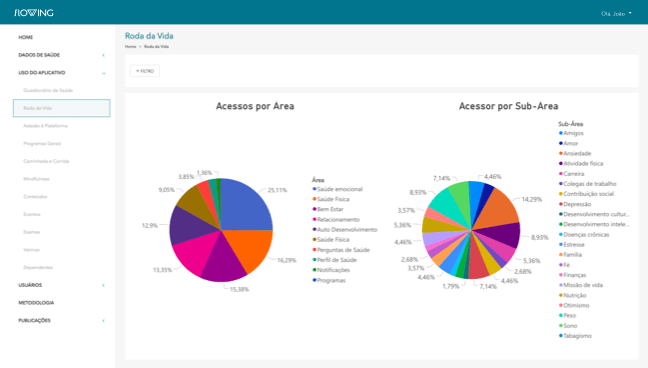This screenshot has height=368, width=648.
Task: Select the 14,29% orange sub-area slice
Action: [x=498, y=209]
